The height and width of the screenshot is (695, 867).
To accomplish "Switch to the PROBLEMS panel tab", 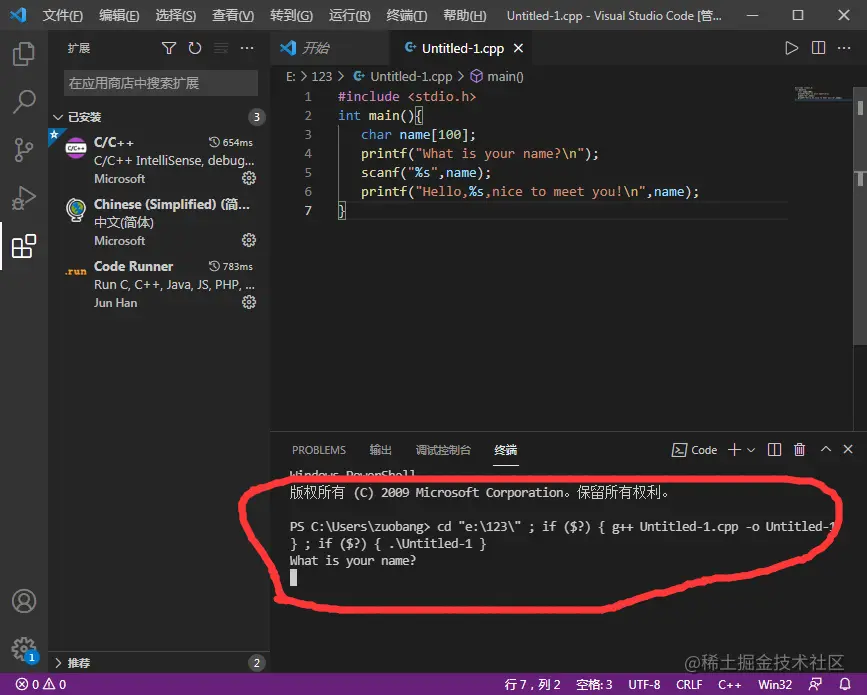I will pos(318,450).
